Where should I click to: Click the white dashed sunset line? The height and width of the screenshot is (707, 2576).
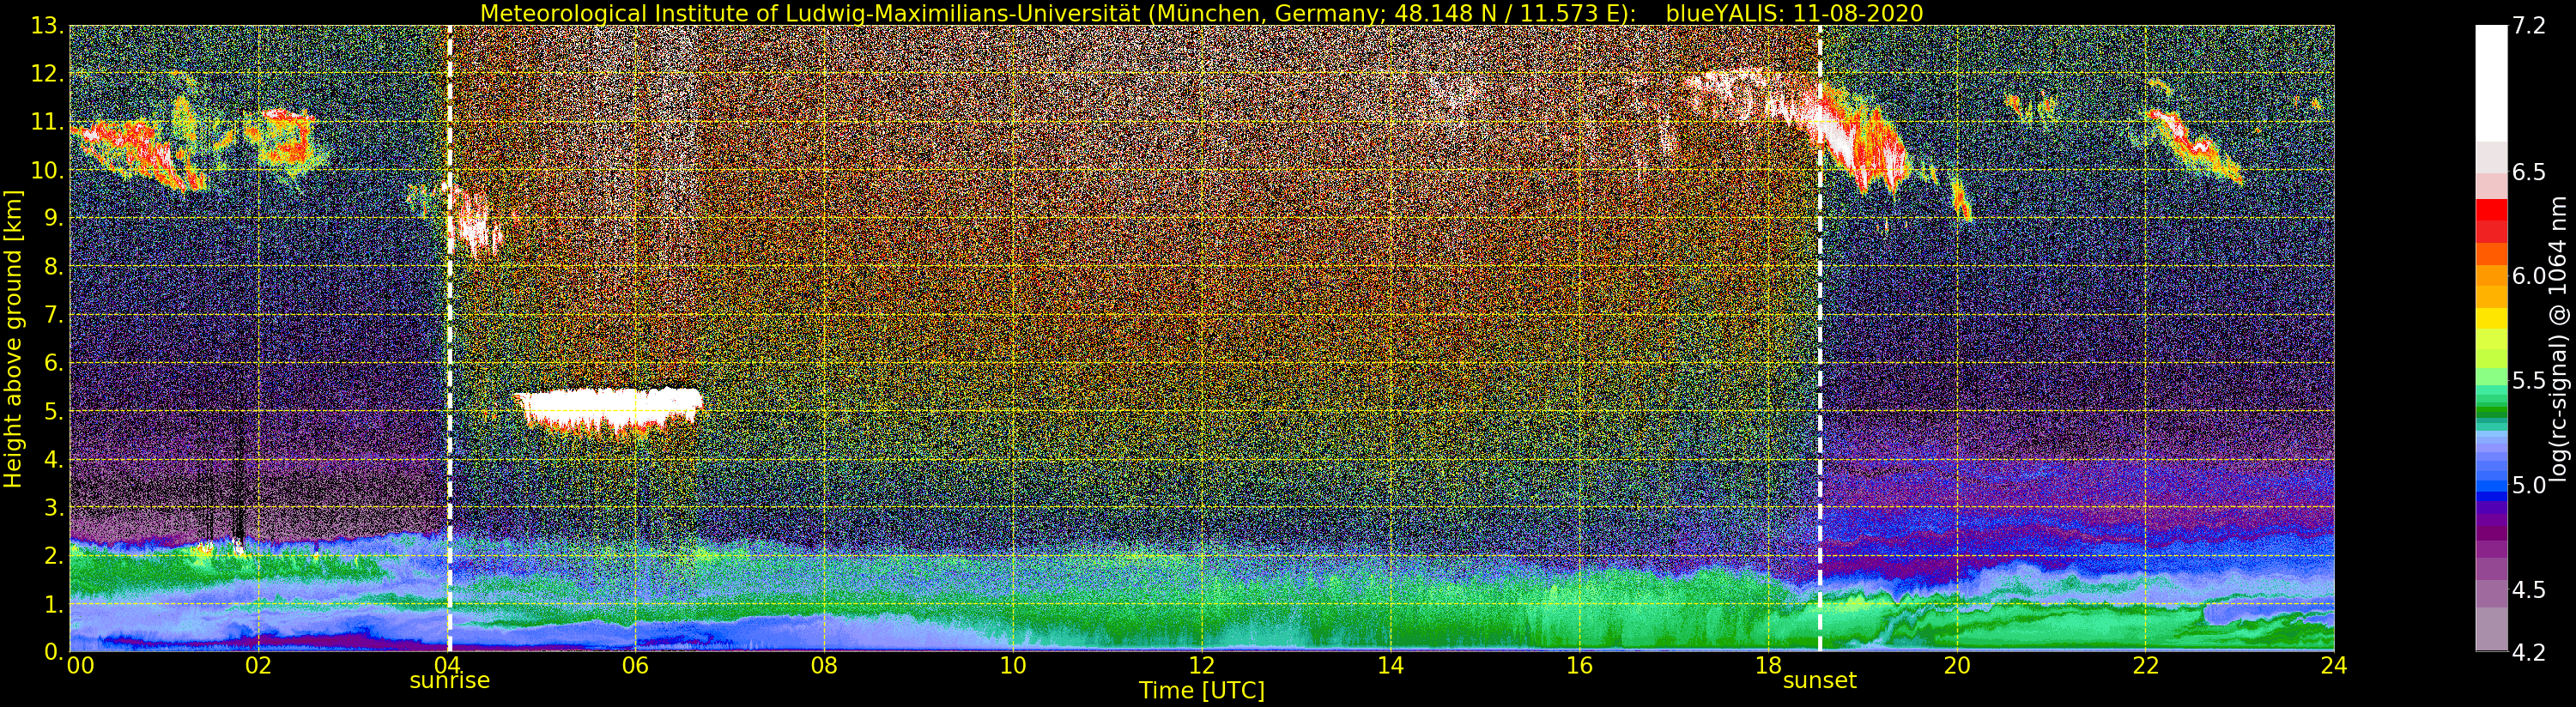click(x=1819, y=338)
